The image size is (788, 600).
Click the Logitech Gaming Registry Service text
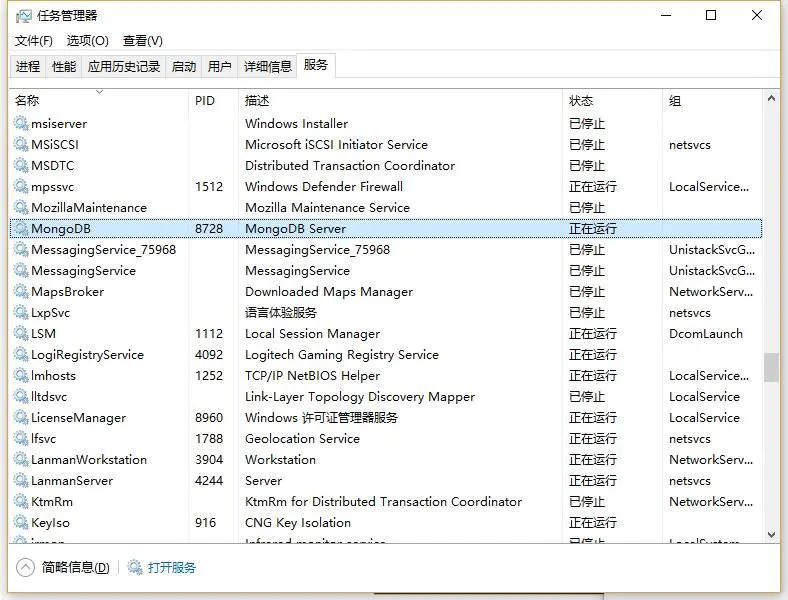pyautogui.click(x=342, y=355)
